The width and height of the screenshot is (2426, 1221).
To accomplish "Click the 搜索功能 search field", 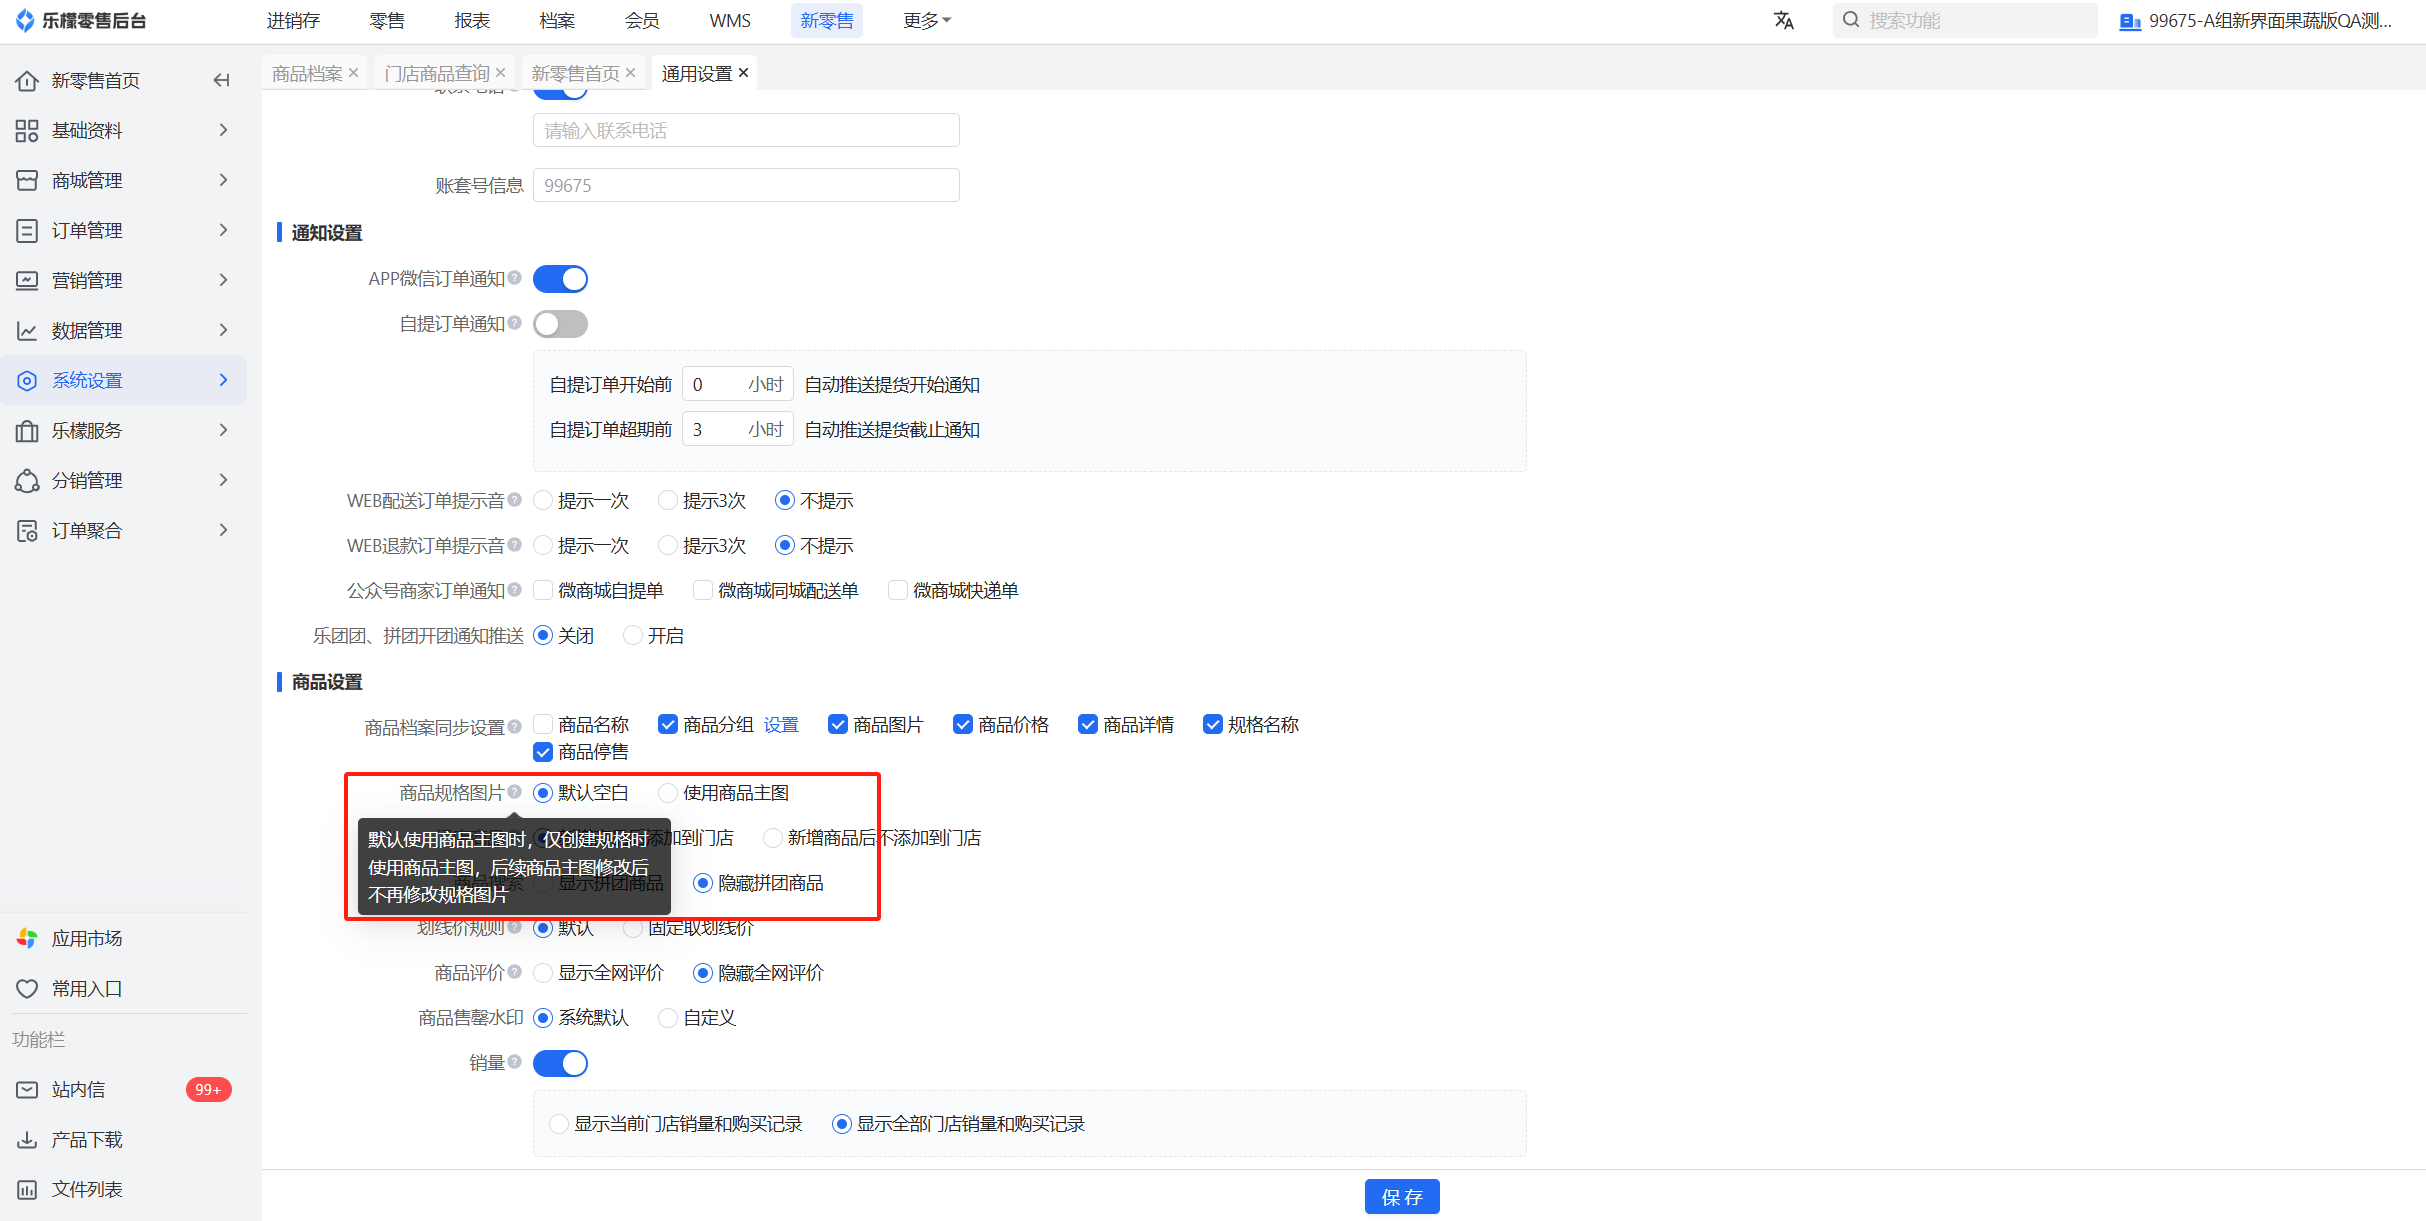I will click(1965, 20).
